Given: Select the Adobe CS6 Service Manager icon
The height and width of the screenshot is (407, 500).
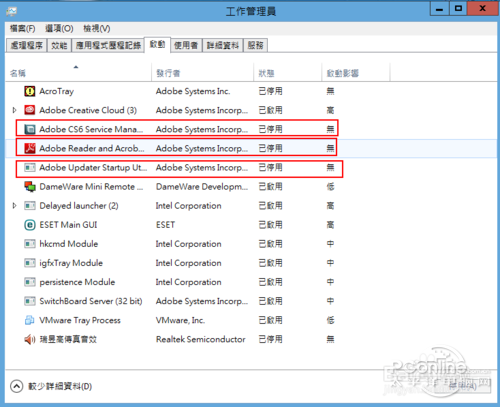Looking at the screenshot, I should tap(30, 129).
